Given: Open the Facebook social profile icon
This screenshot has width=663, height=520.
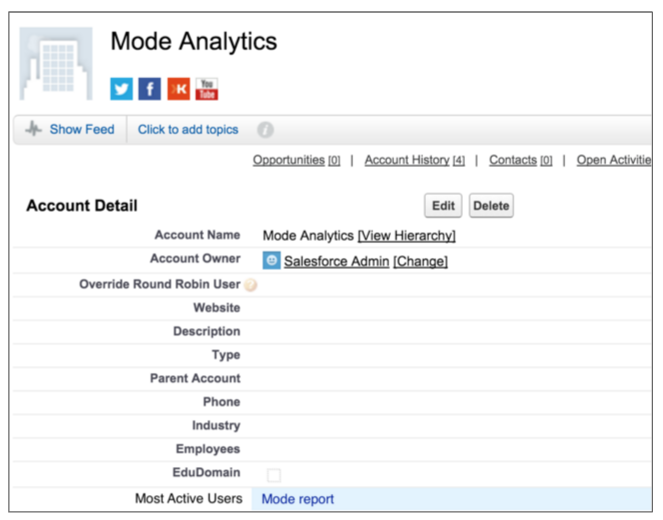Looking at the screenshot, I should tap(150, 89).
